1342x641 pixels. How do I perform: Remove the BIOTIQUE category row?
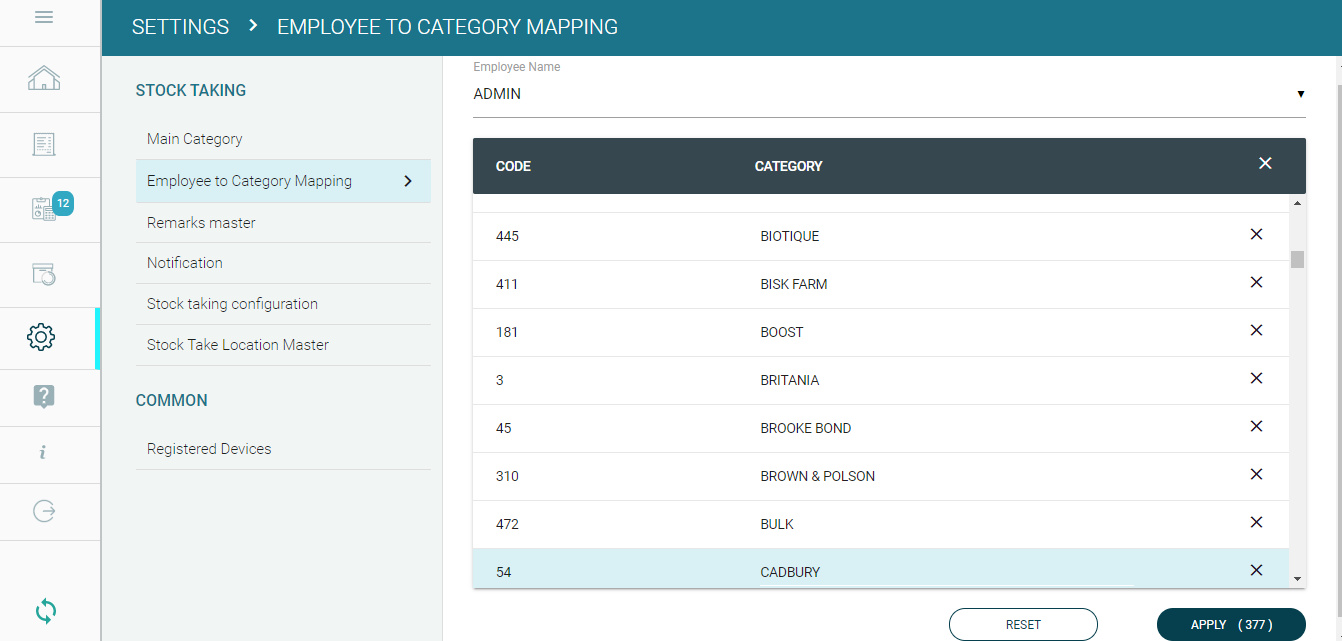(1256, 234)
